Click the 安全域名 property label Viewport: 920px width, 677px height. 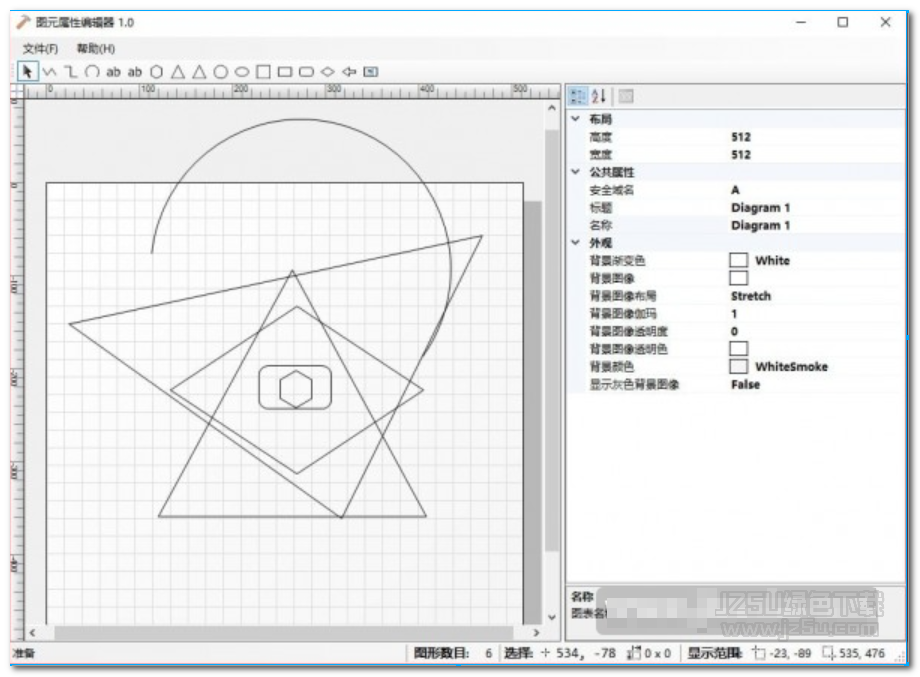click(x=611, y=189)
